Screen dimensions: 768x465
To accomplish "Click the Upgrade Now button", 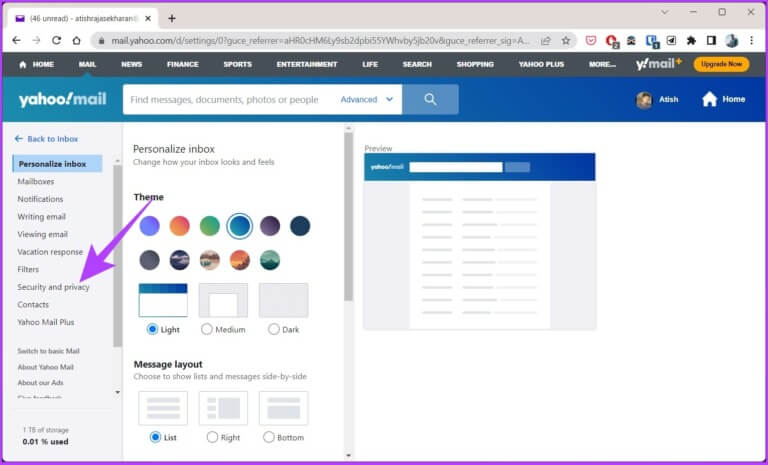I will pyautogui.click(x=721, y=64).
